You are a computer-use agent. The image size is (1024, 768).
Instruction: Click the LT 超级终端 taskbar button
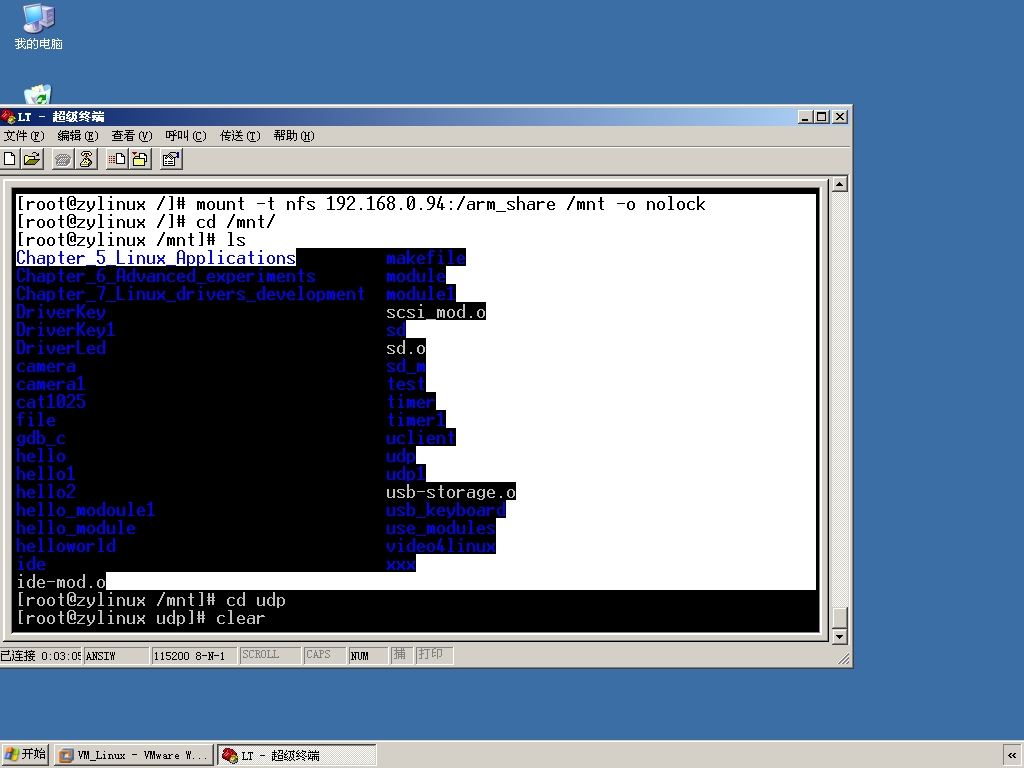[x=297, y=755]
